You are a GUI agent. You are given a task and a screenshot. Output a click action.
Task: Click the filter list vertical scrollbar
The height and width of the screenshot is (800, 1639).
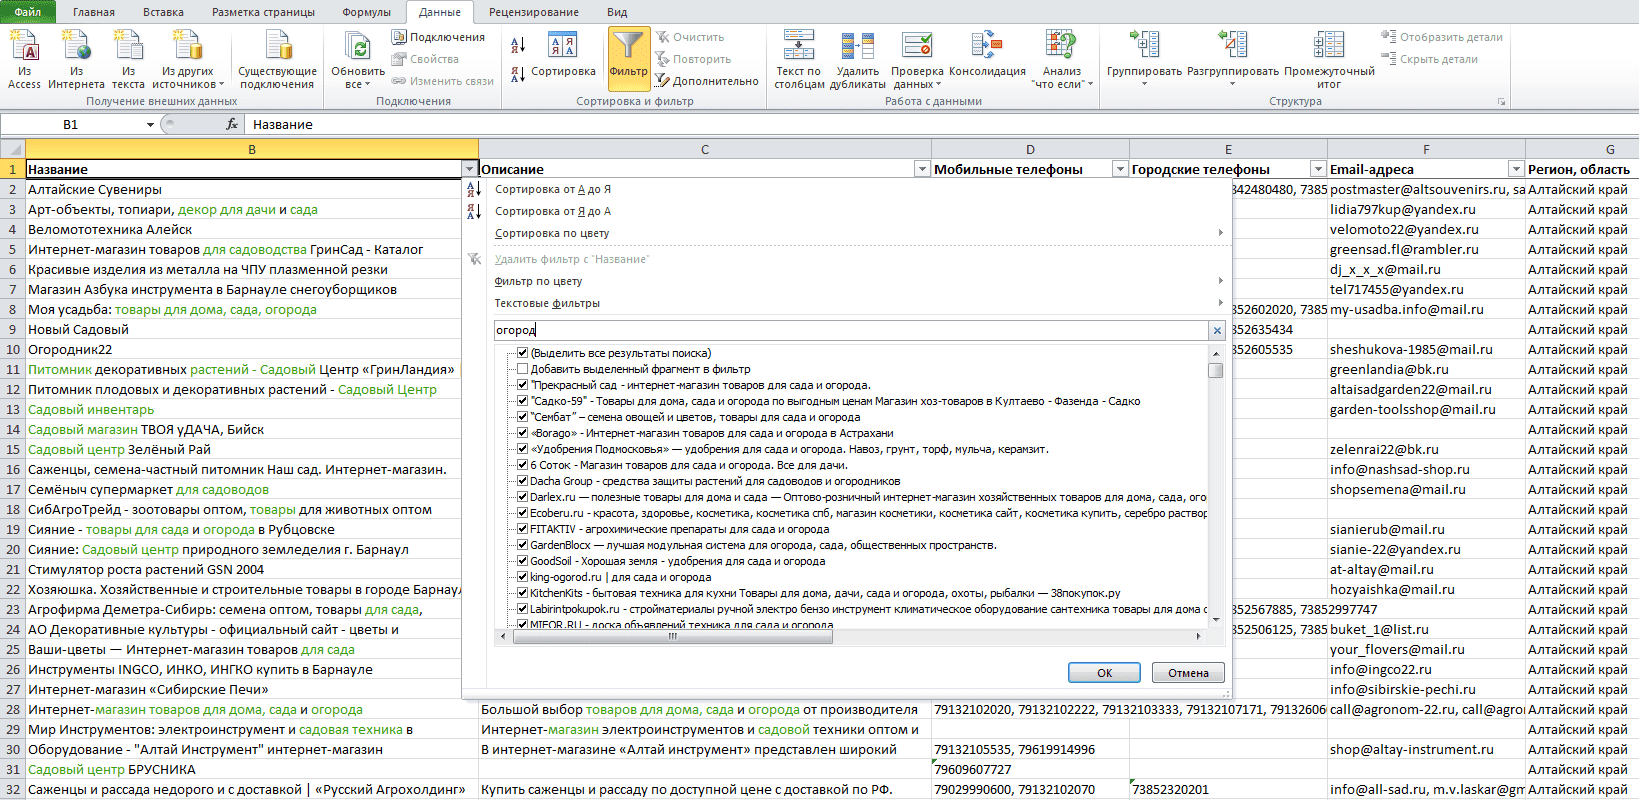point(1216,486)
